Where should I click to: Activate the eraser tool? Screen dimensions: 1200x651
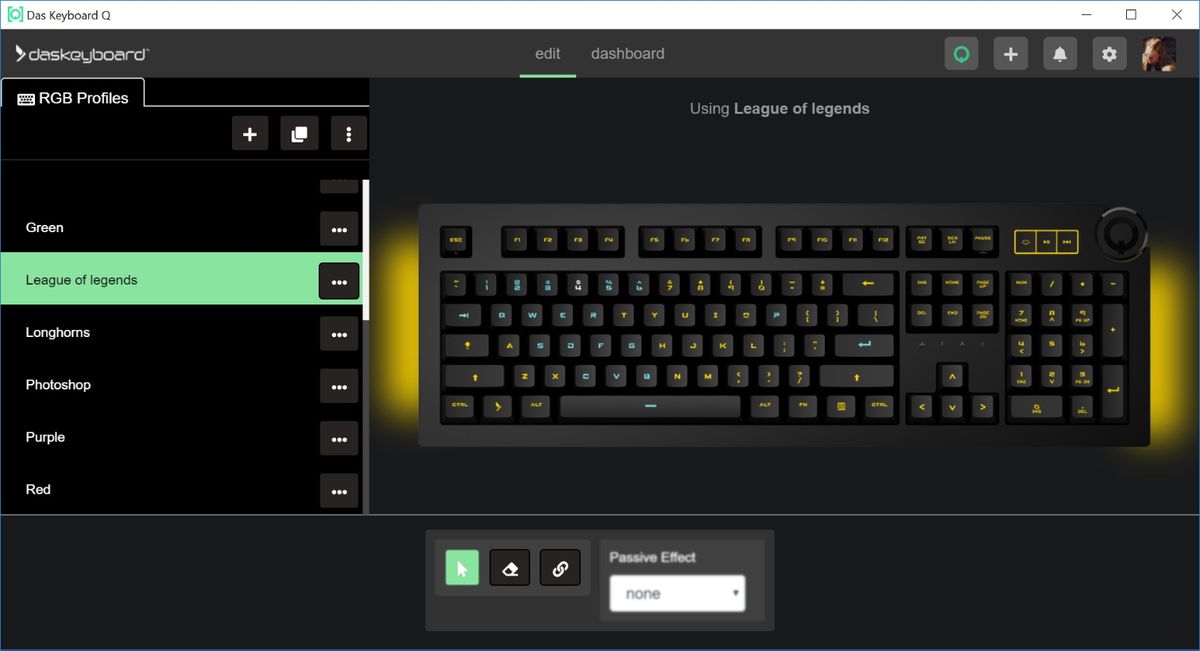pos(510,568)
